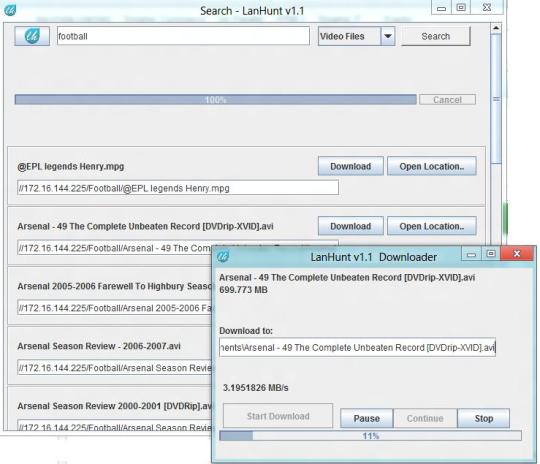Click the vertical scrollbar thumb in Search window
Image resolution: width=540 pixels, height=464 pixels.
pyautogui.click(x=496, y=98)
